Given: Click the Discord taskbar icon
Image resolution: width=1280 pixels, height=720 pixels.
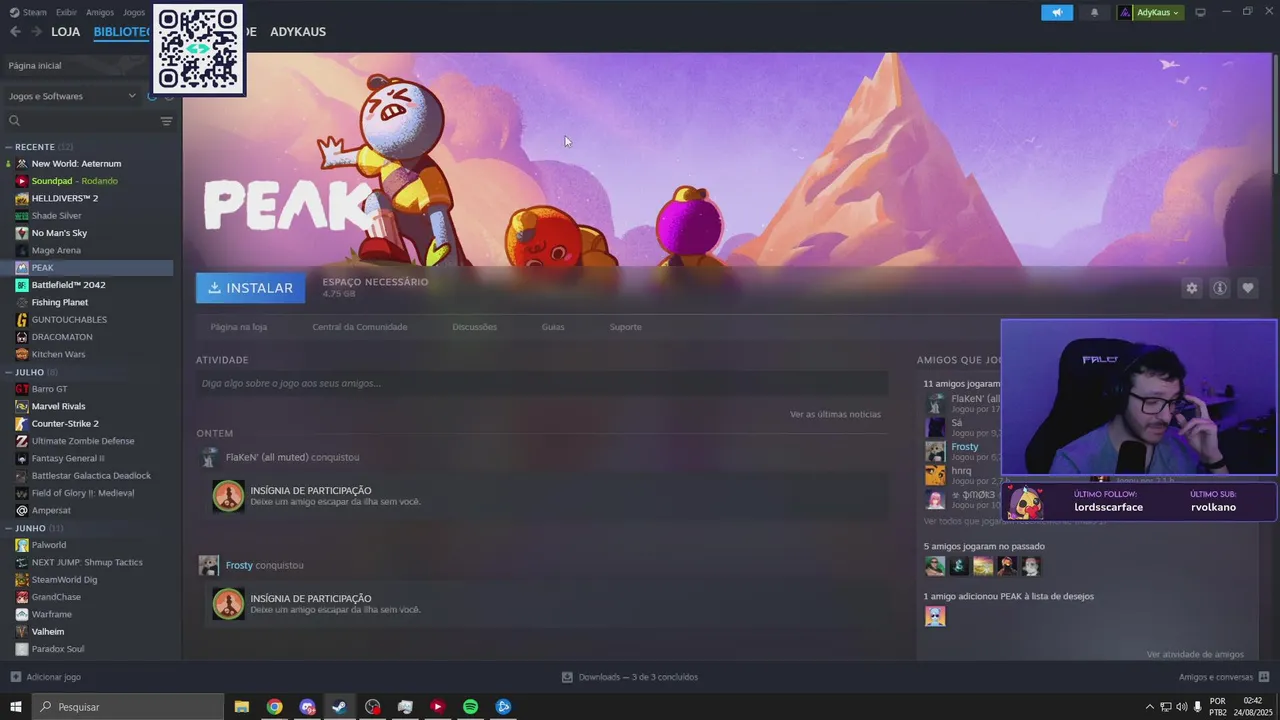Looking at the screenshot, I should [x=307, y=707].
